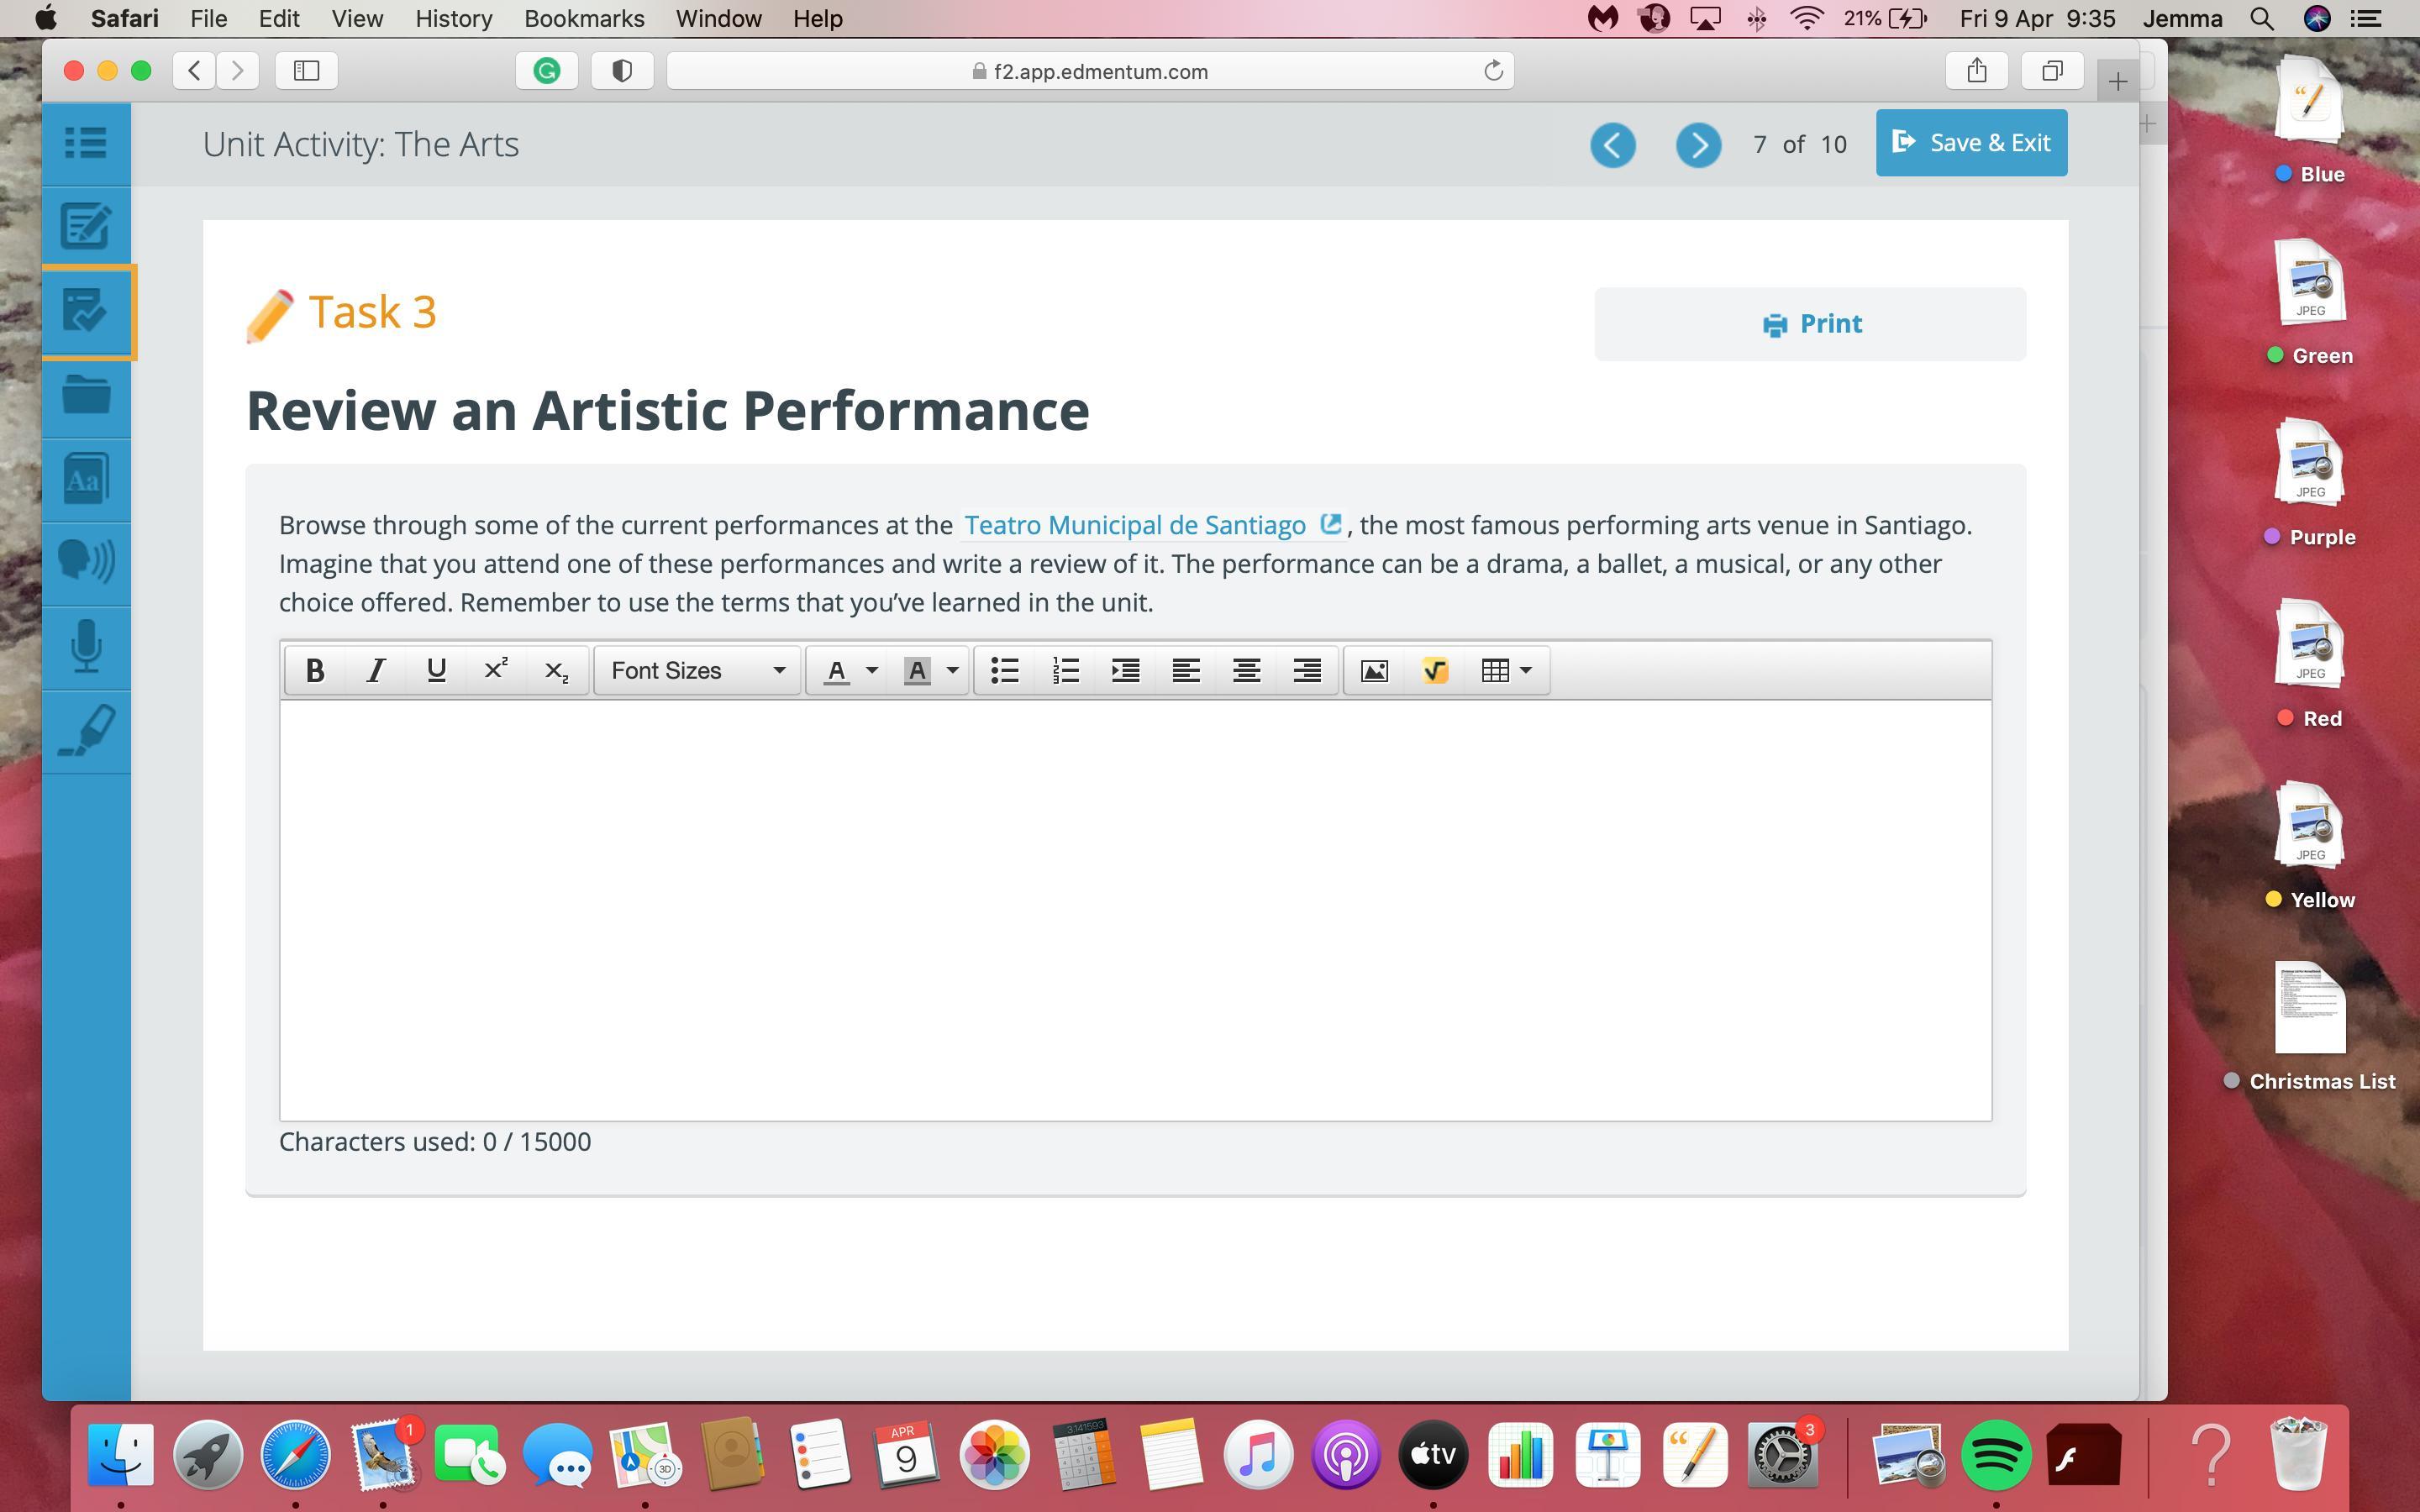This screenshot has height=1512, width=2420.
Task: Expand the Font Sizes dropdown
Action: tap(697, 671)
